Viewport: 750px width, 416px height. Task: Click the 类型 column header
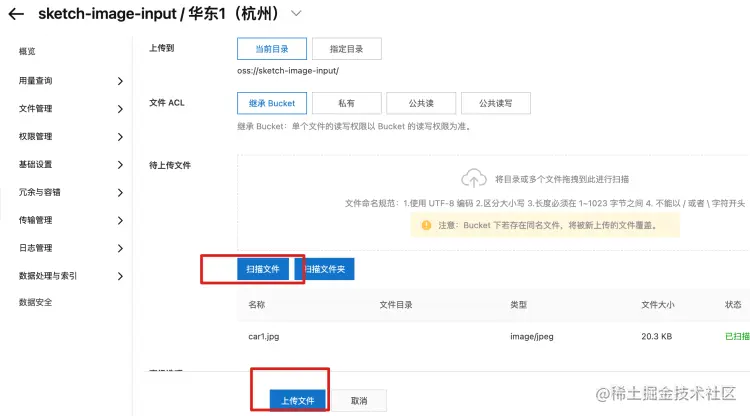coord(518,305)
